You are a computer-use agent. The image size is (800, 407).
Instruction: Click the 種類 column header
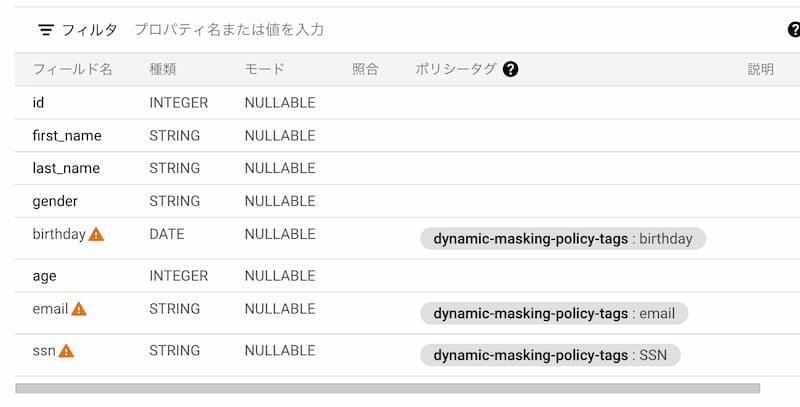(163, 69)
